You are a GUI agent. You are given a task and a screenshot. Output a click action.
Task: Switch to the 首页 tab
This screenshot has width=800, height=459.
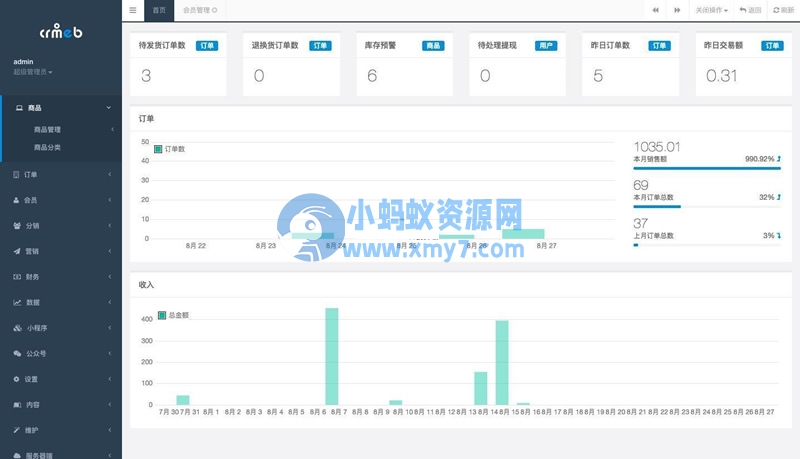click(159, 10)
